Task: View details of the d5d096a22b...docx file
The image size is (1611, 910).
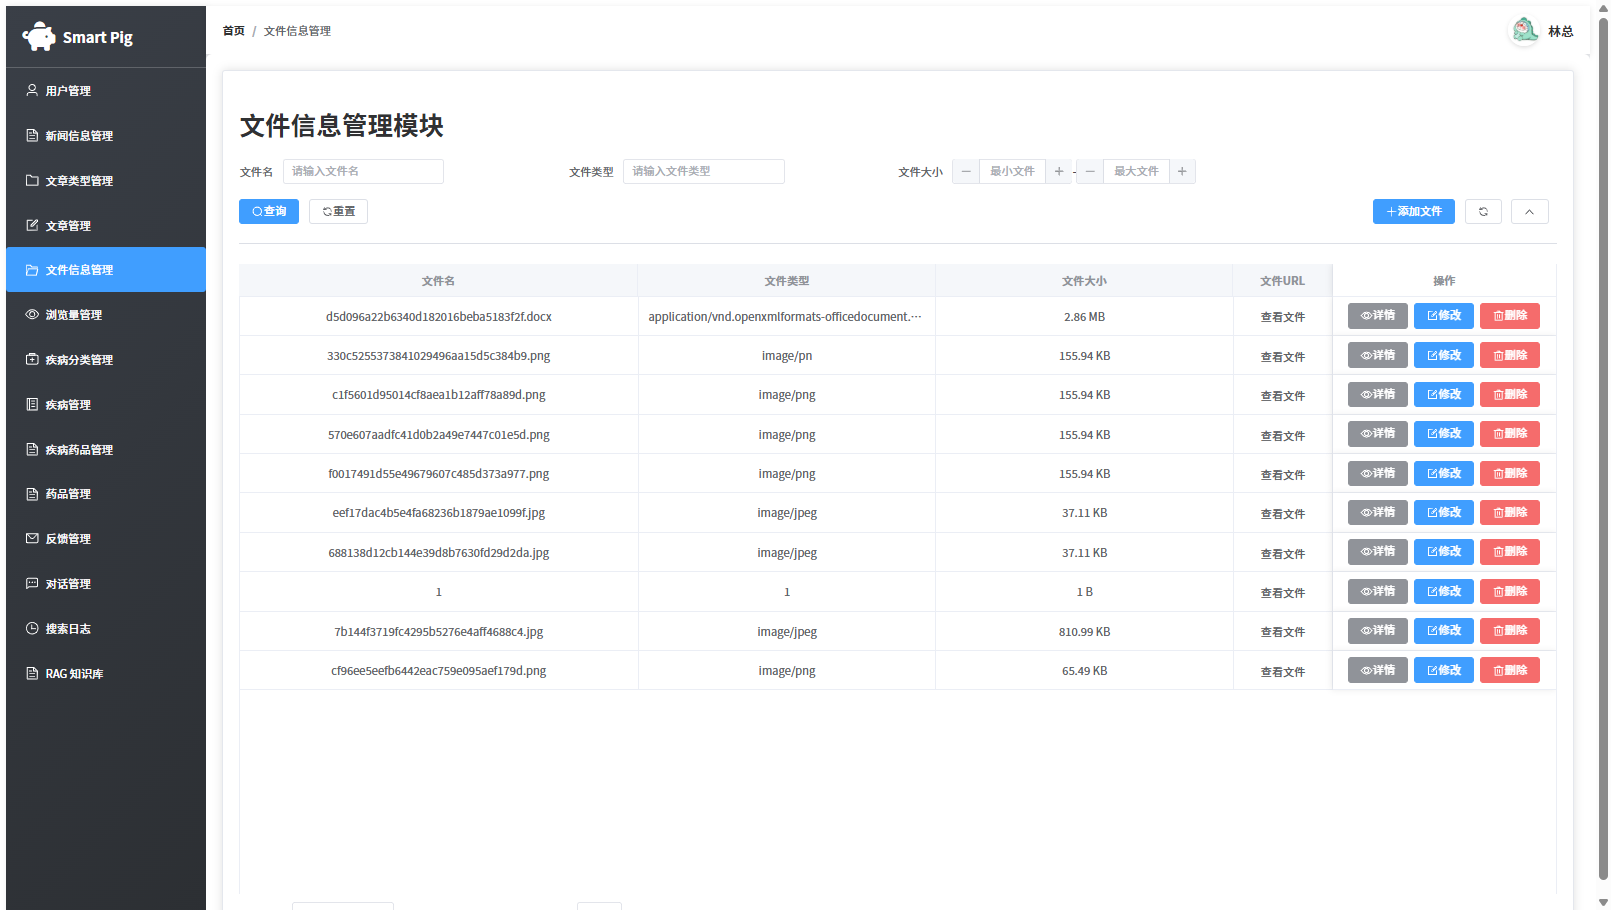Action: [1377, 316]
